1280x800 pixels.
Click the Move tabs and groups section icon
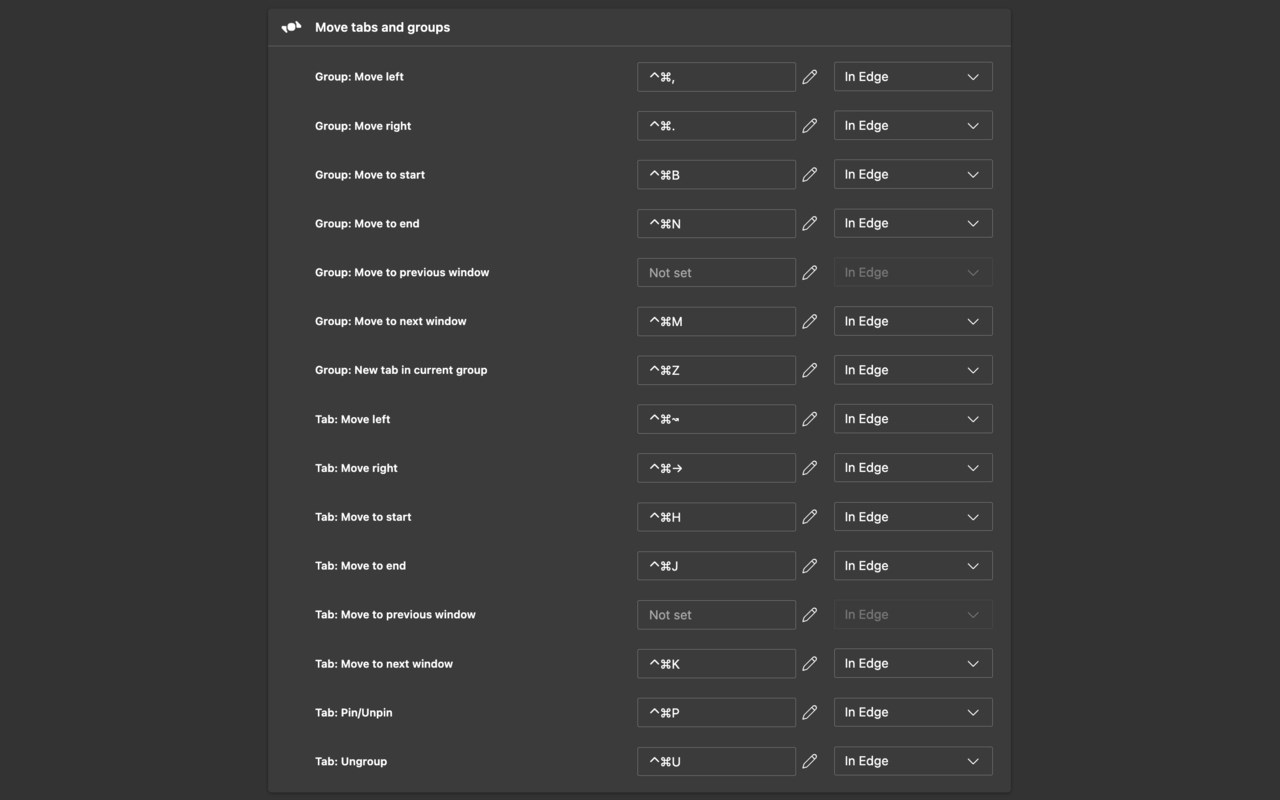pyautogui.click(x=291, y=27)
